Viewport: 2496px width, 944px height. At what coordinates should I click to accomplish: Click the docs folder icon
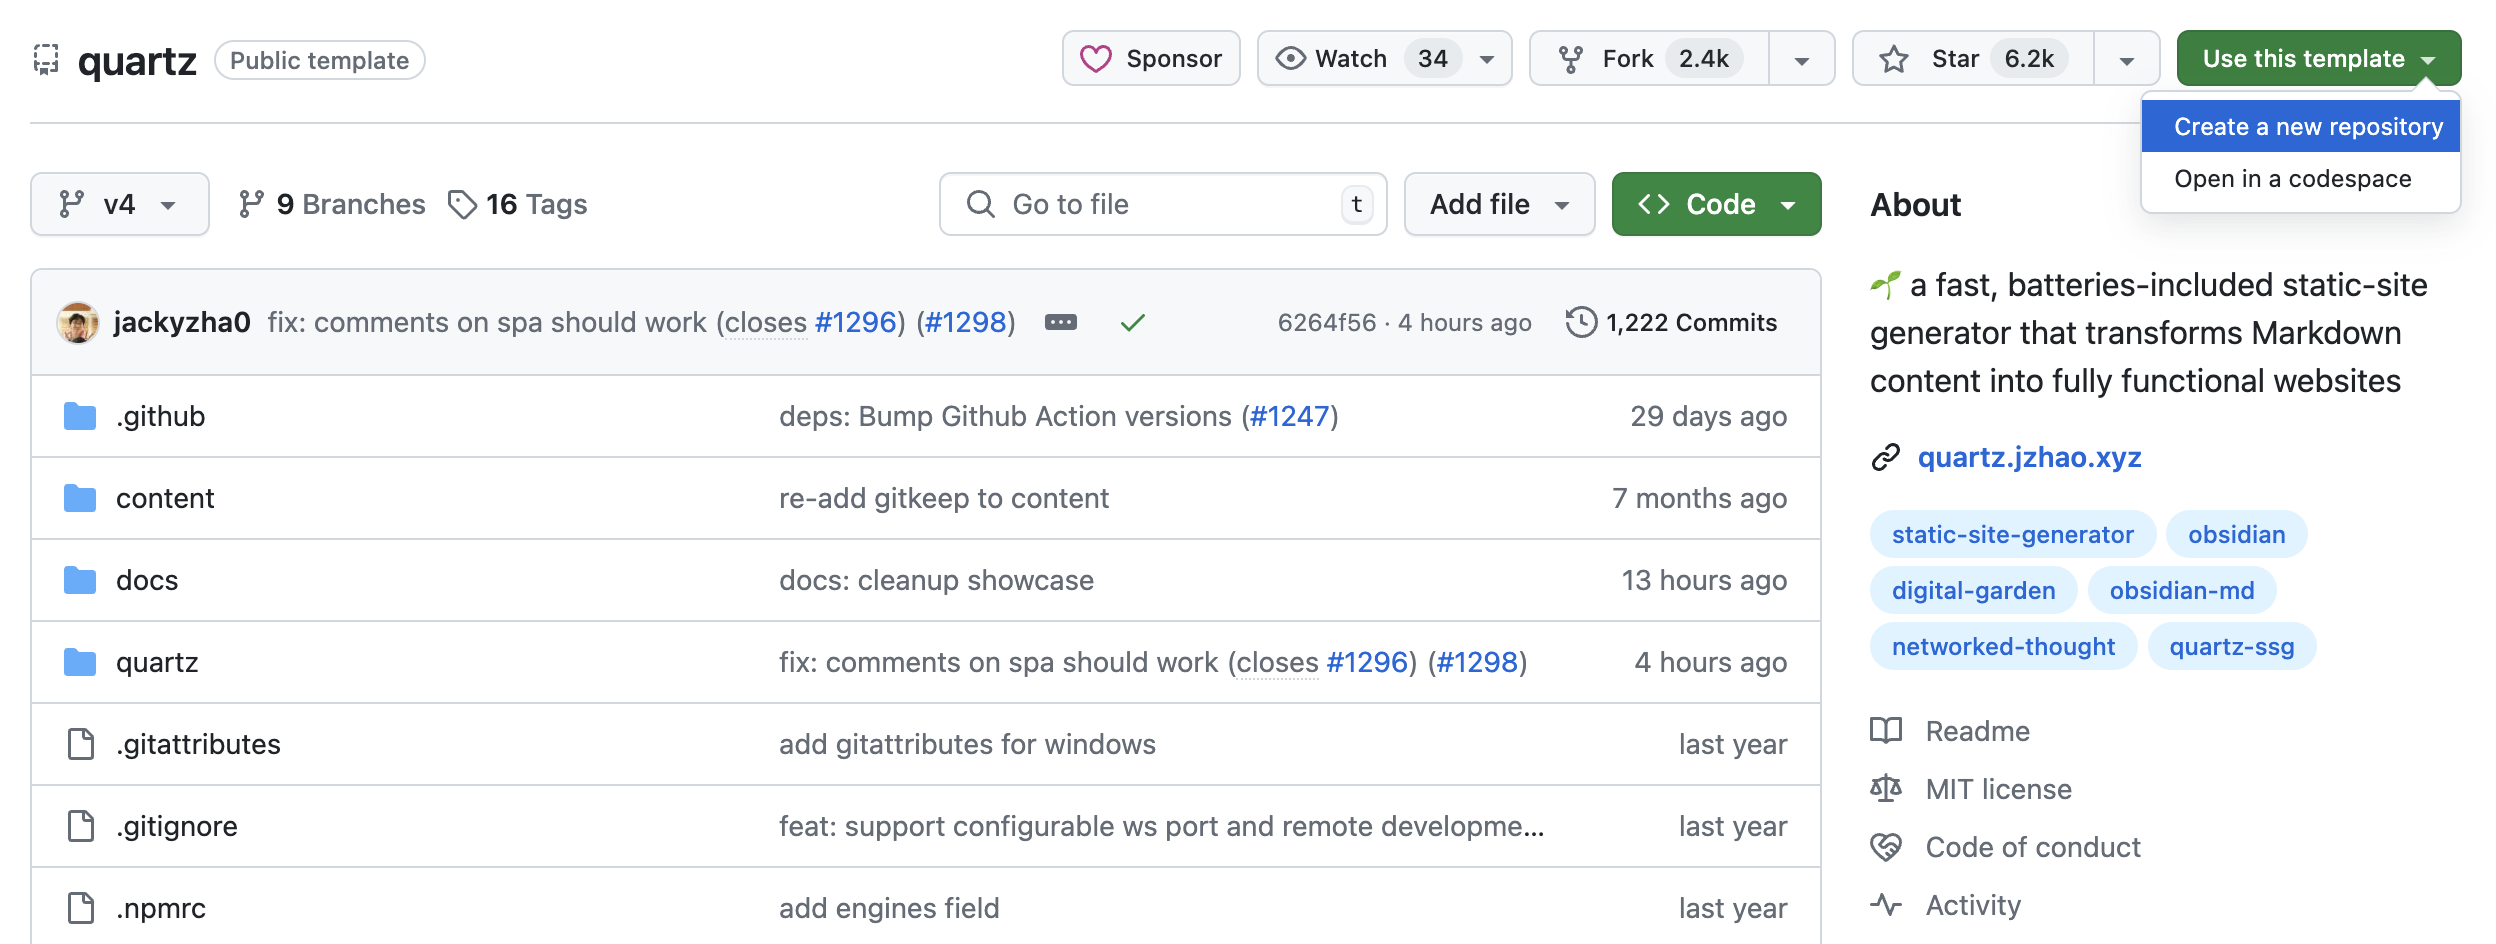click(x=80, y=580)
